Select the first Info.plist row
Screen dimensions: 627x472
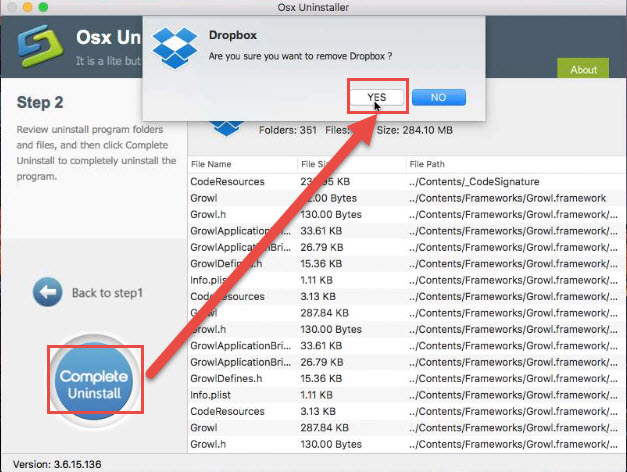[400, 280]
